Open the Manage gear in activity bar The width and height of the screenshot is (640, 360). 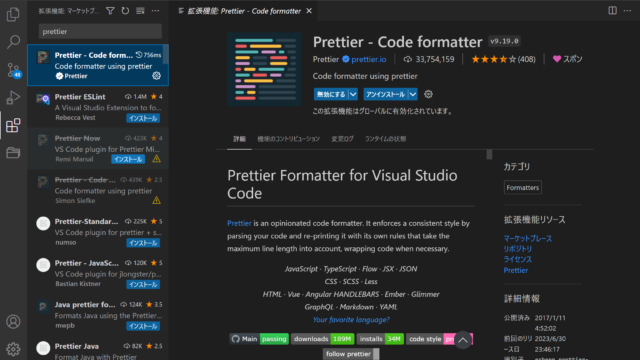coord(13,349)
